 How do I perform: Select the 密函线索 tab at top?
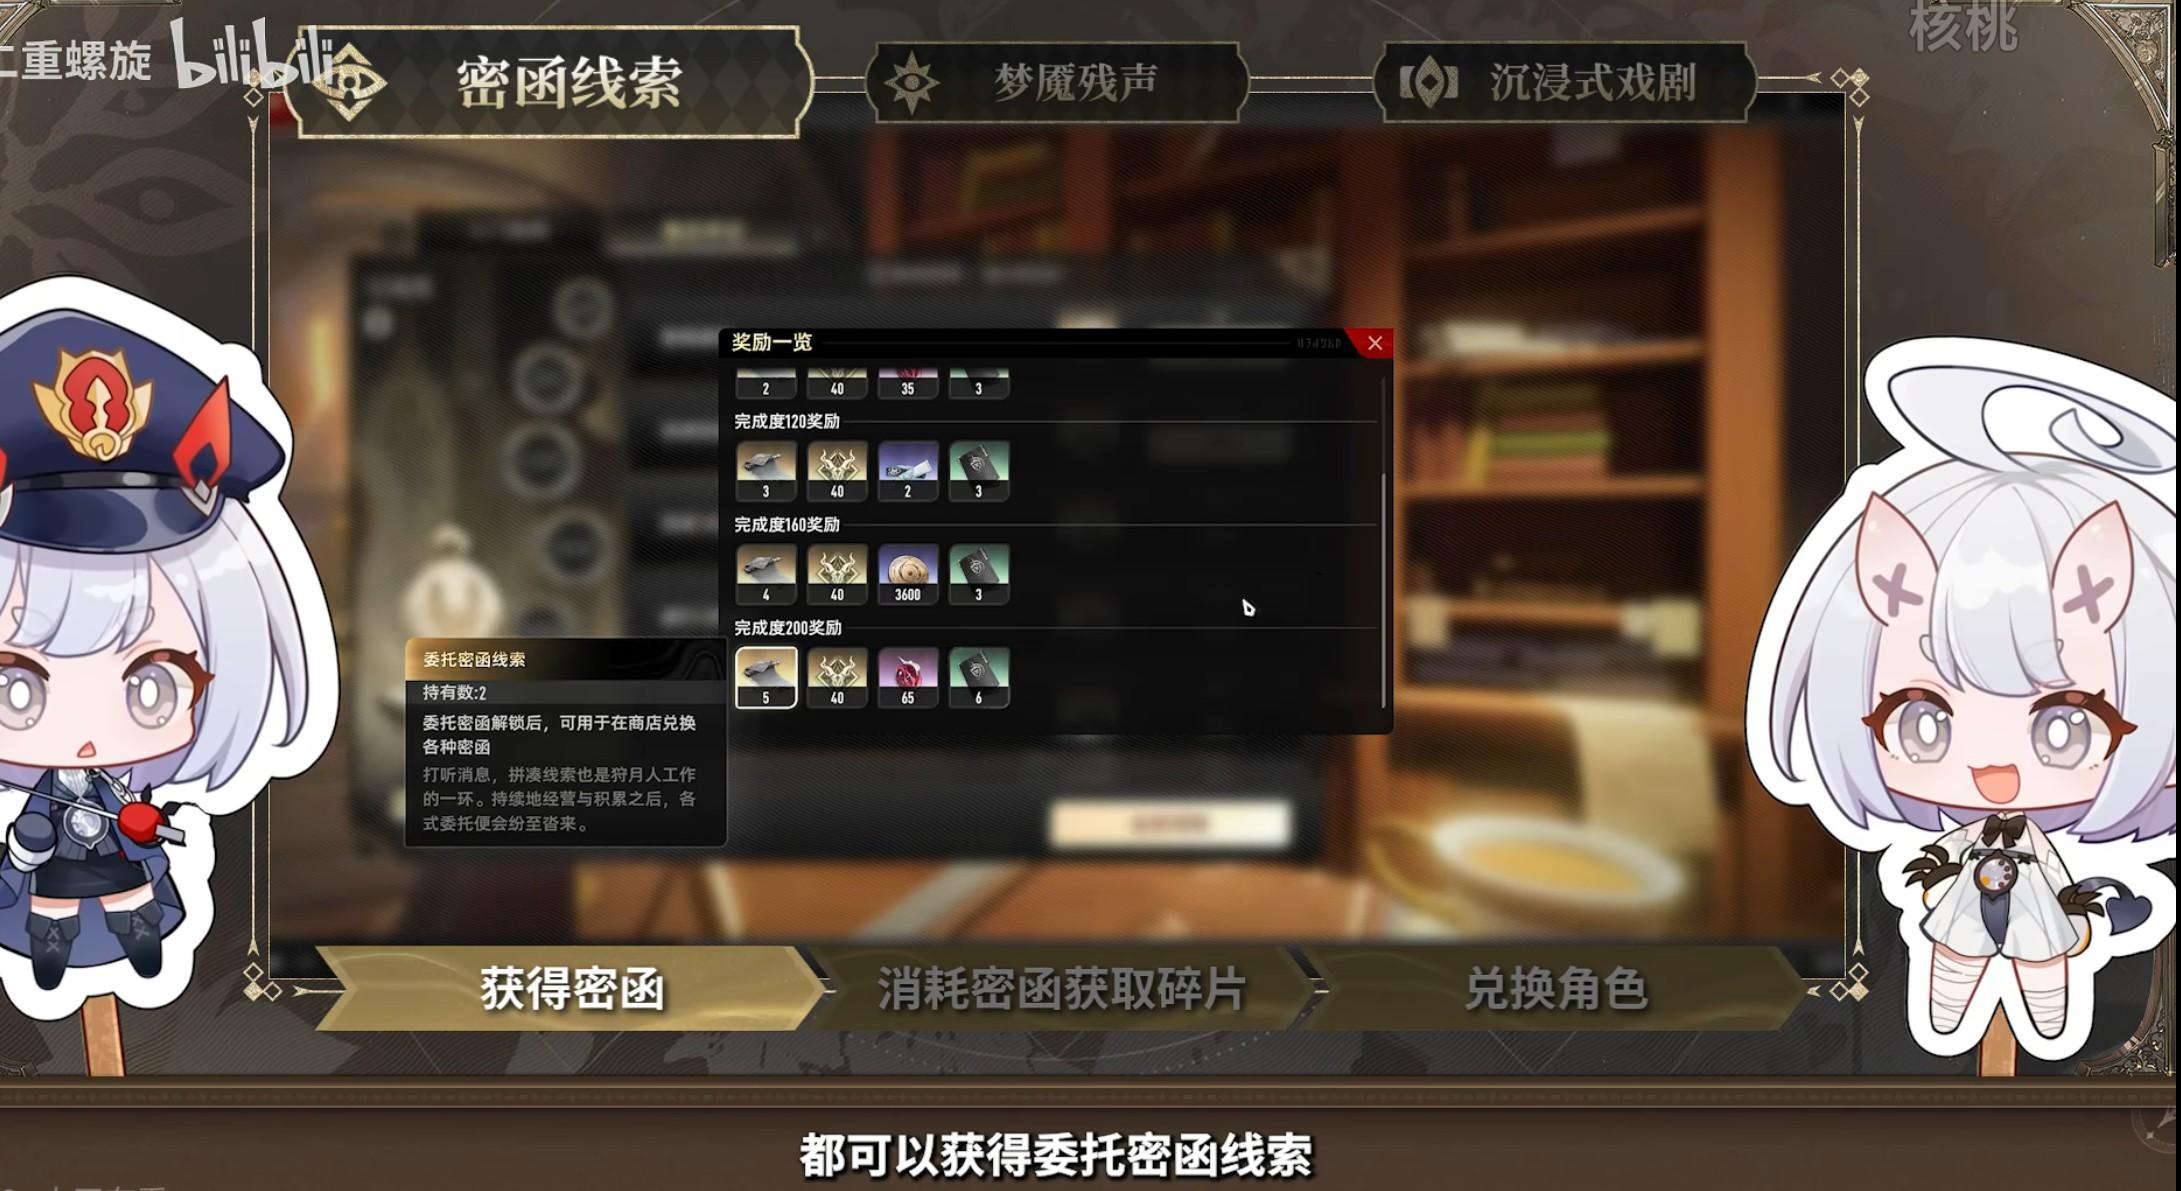pyautogui.click(x=548, y=82)
